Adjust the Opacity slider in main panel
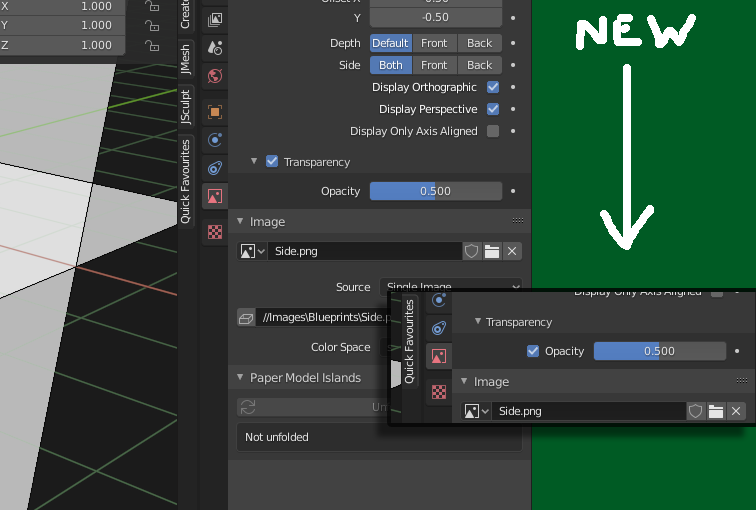Screen dimensions: 756x510 [x=436, y=191]
